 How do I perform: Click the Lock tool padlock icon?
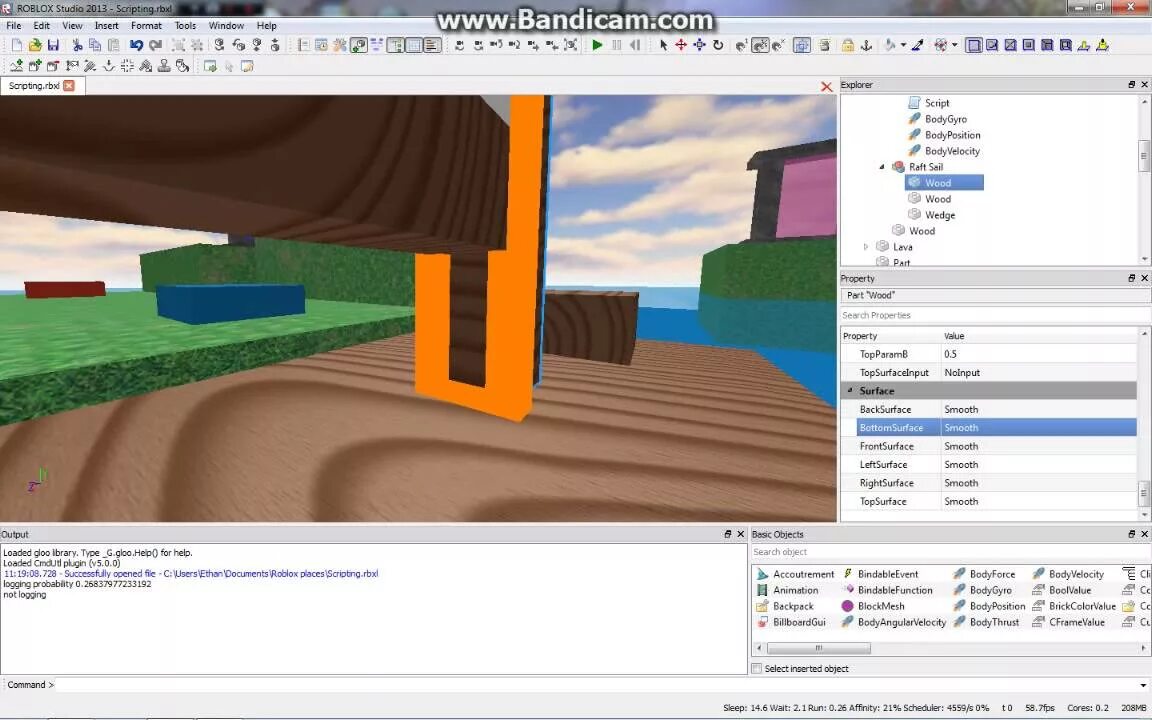click(x=848, y=45)
